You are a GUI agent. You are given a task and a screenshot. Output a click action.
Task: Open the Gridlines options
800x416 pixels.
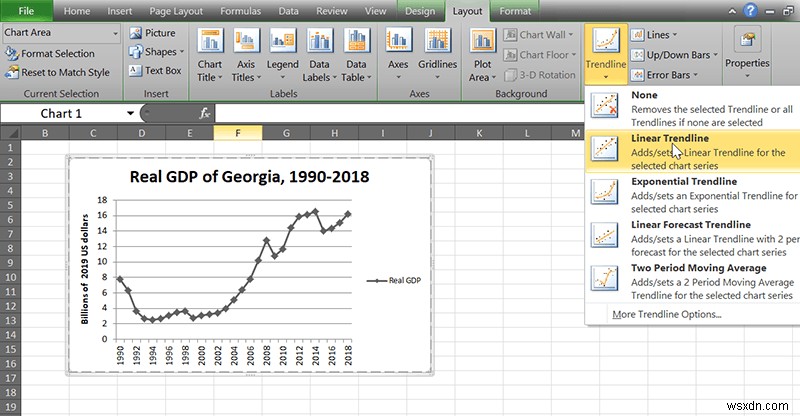tap(437, 55)
